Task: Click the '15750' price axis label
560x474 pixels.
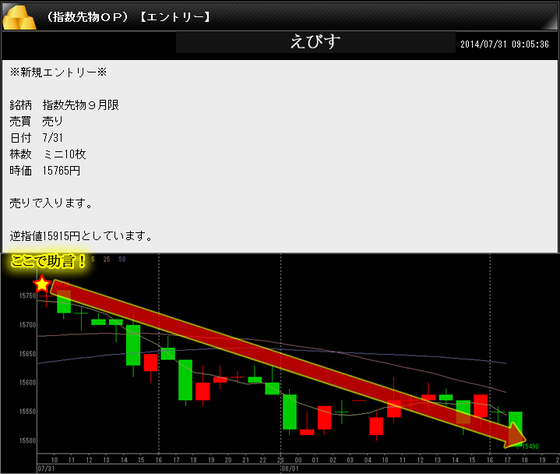Action: [28, 296]
